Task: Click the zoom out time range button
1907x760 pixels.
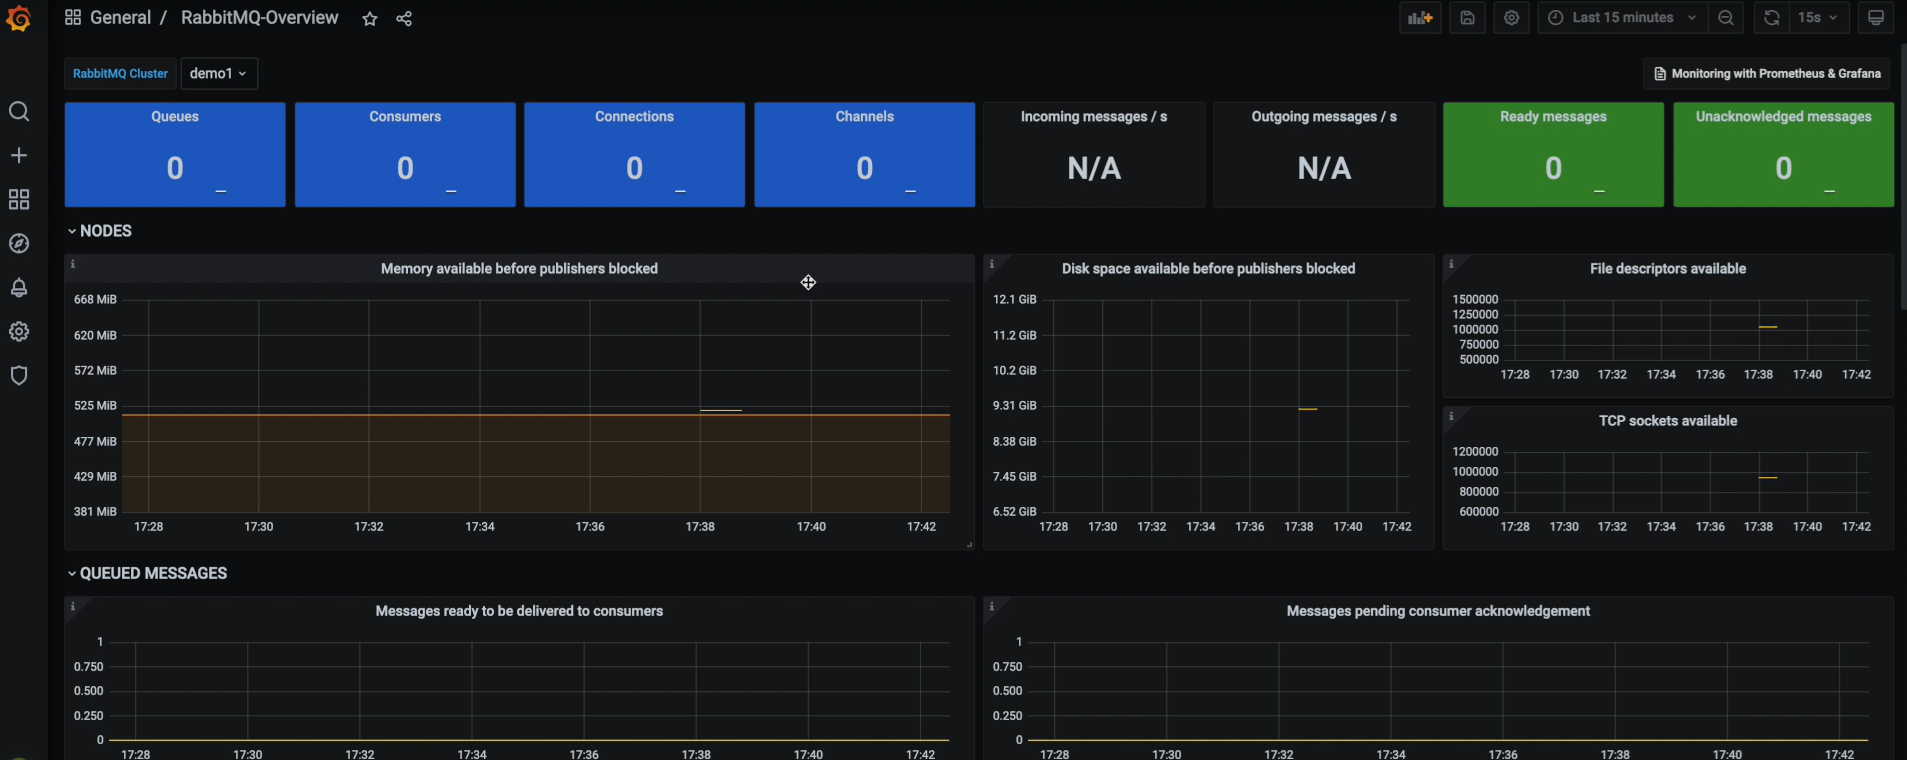Action: pos(1726,18)
